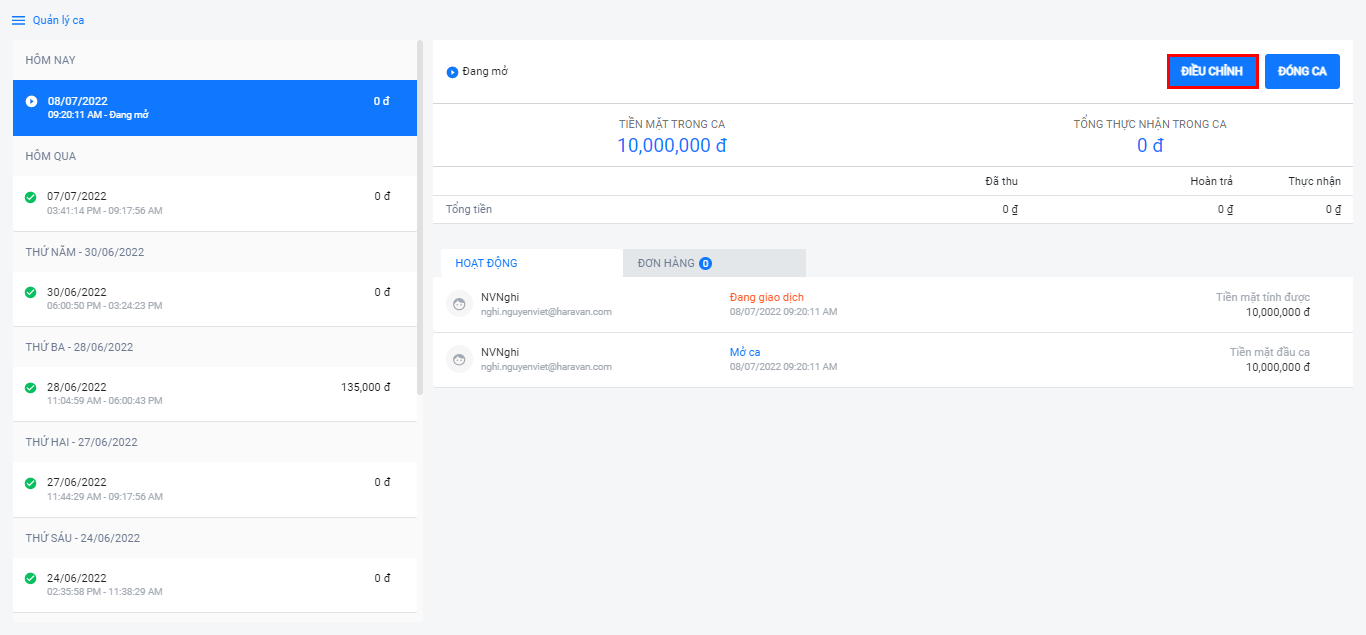1366x635 pixels.
Task: Select the 24/06/2022 shift entry
Action: click(215, 585)
